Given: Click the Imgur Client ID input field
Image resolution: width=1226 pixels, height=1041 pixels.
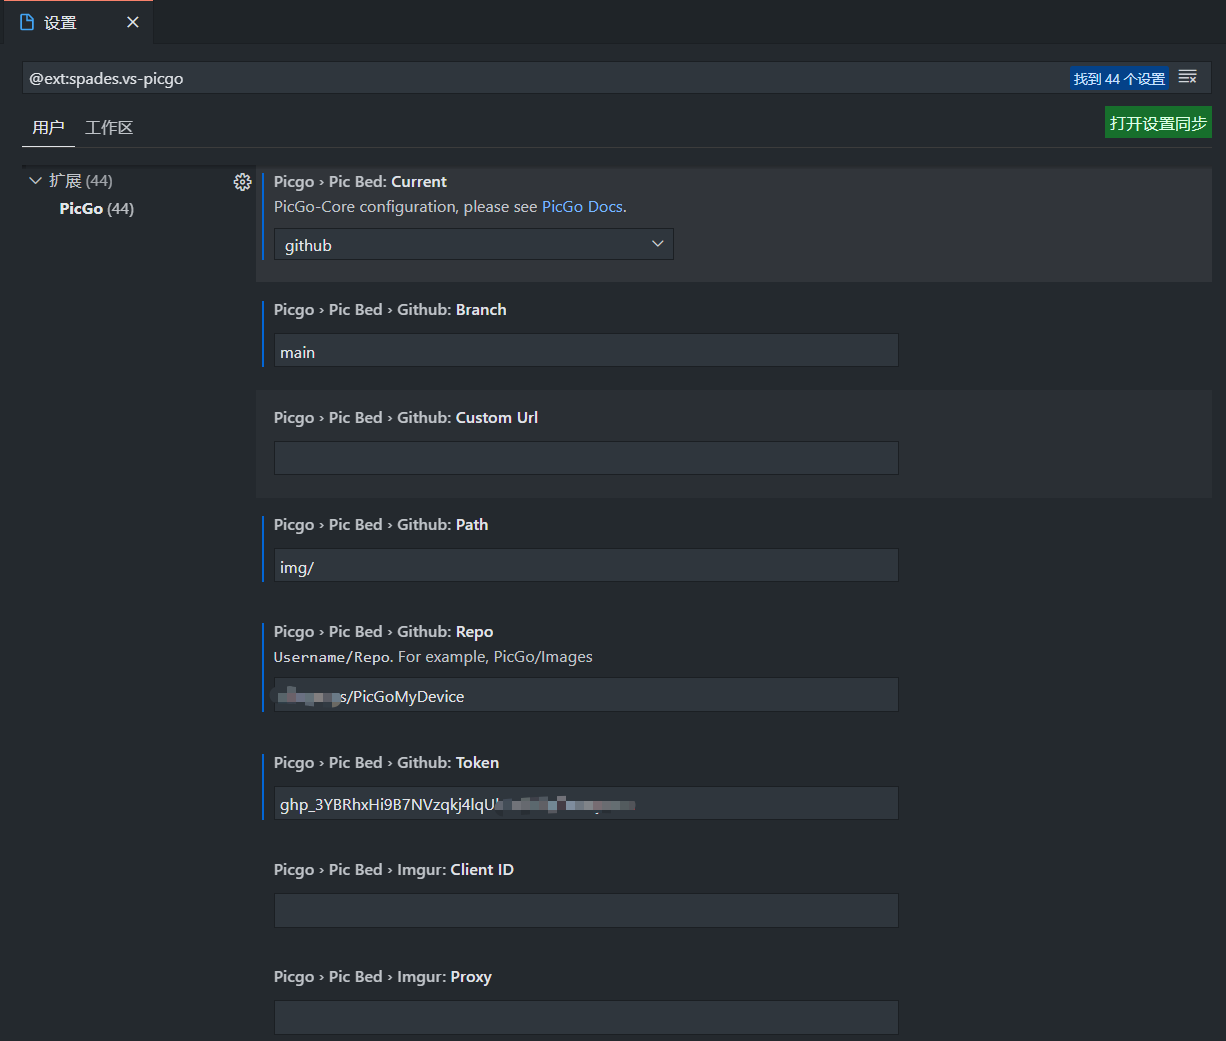Looking at the screenshot, I should tap(586, 910).
